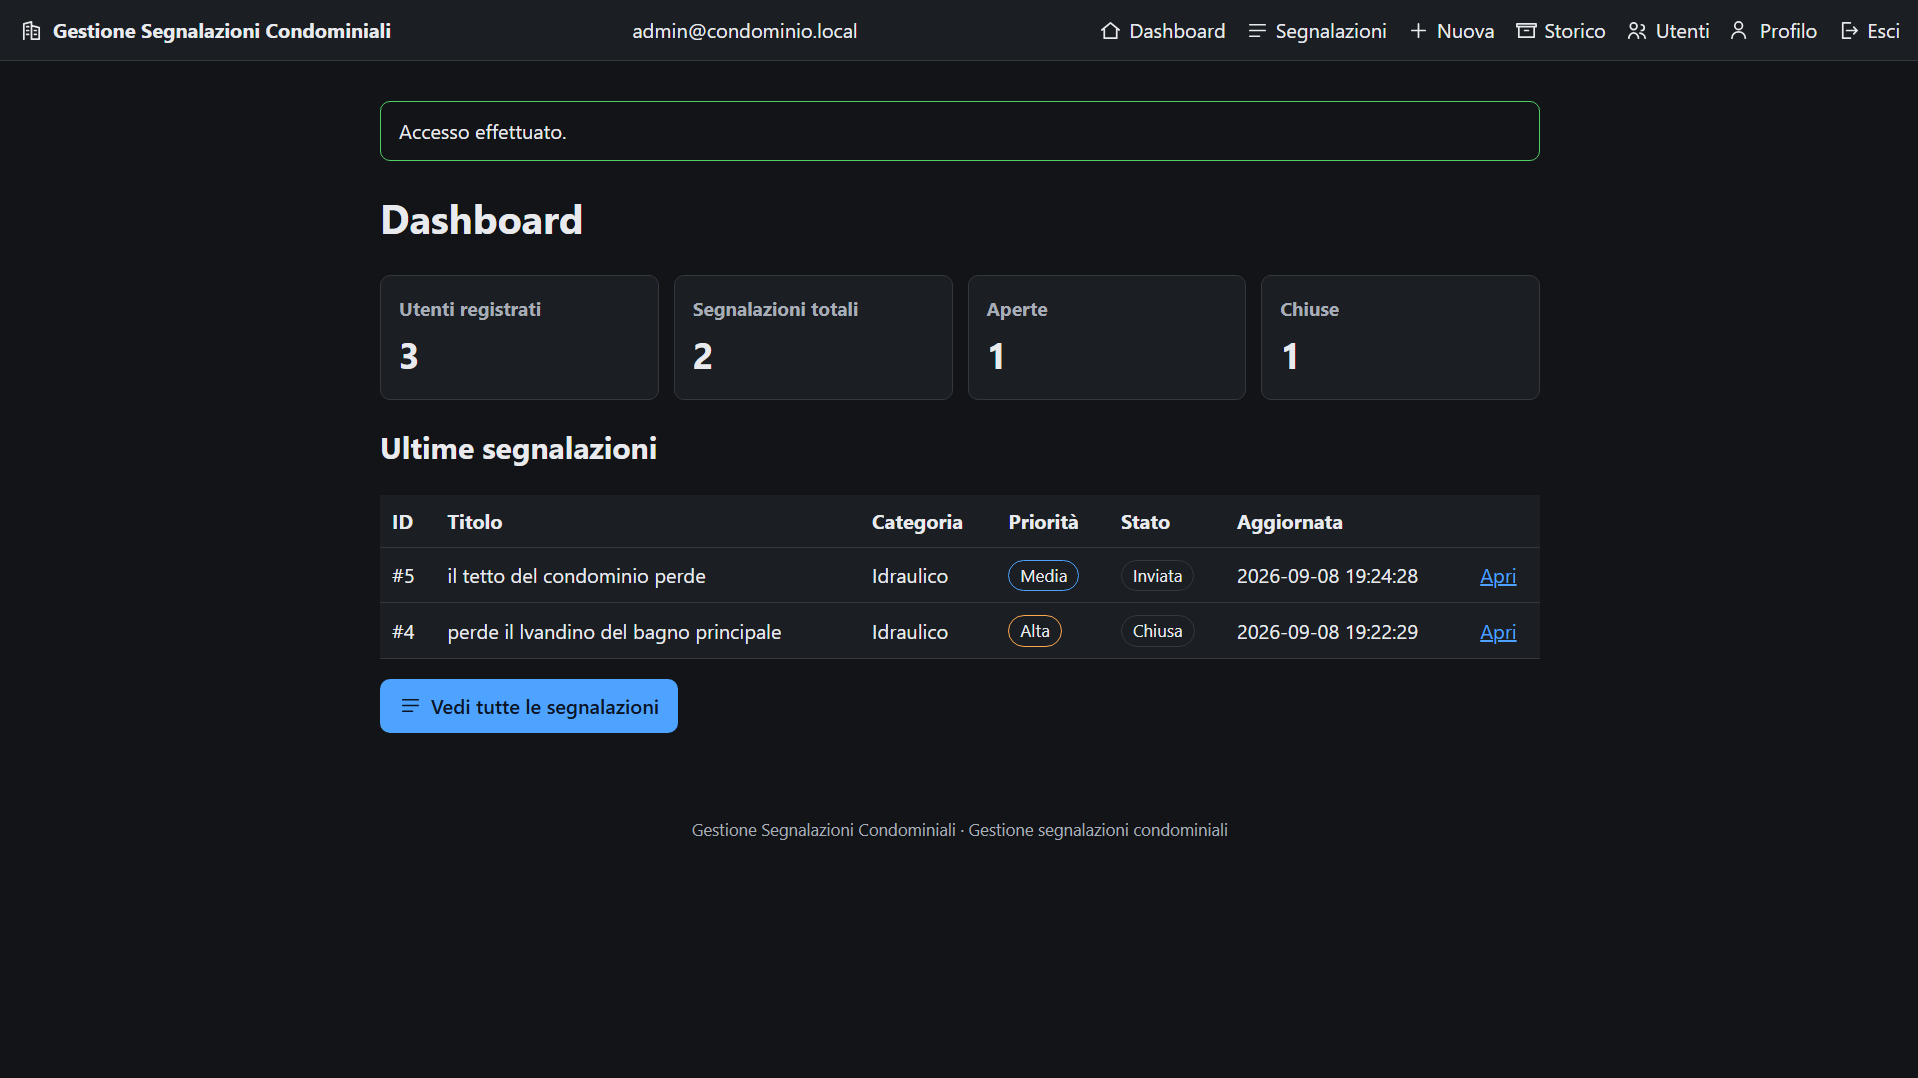The height and width of the screenshot is (1078, 1918).
Task: Open Dashboard from the navigation bar
Action: click(1163, 31)
